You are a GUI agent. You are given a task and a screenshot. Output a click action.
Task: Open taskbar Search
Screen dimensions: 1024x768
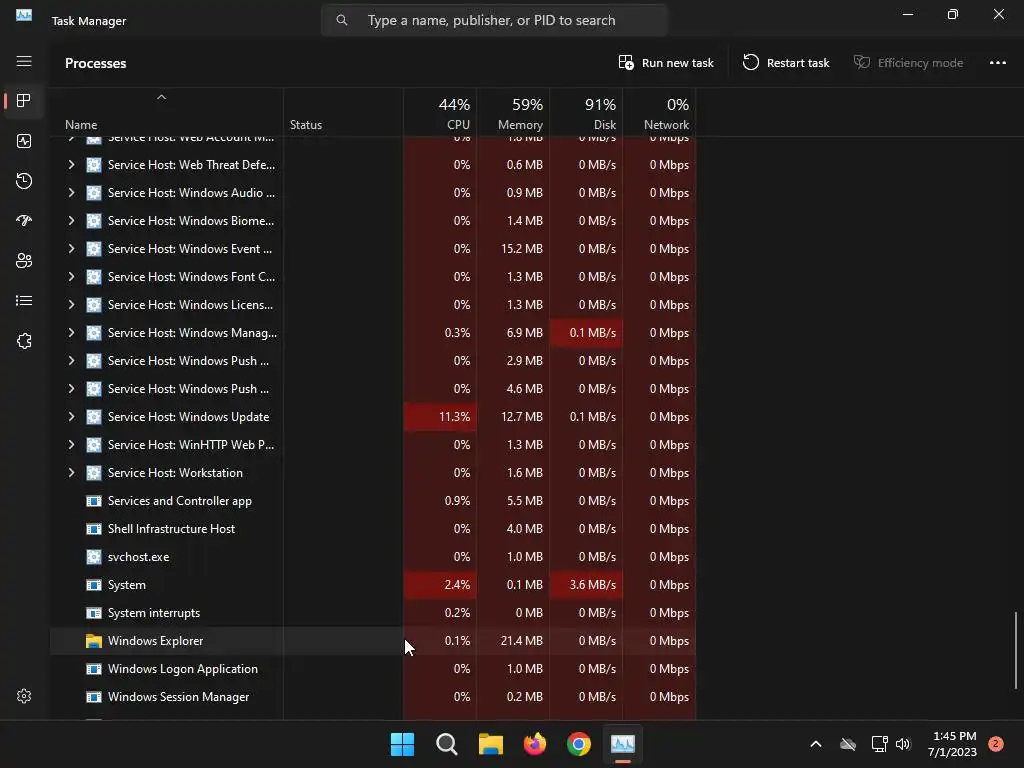pos(447,744)
